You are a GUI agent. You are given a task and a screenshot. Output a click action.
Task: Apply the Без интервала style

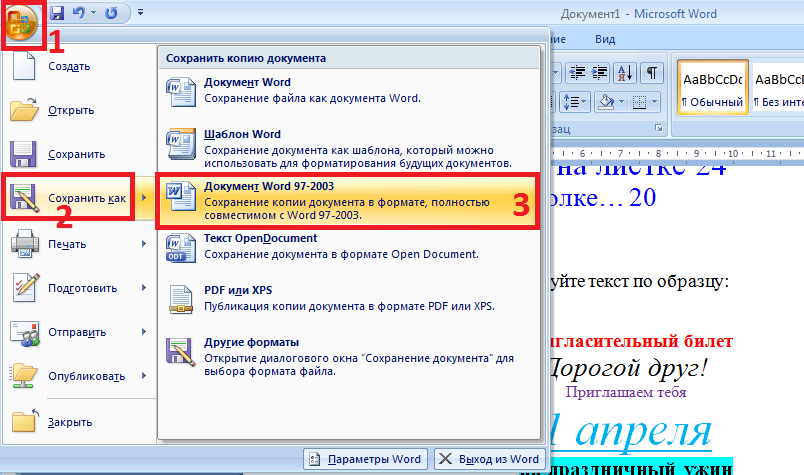pos(778,87)
